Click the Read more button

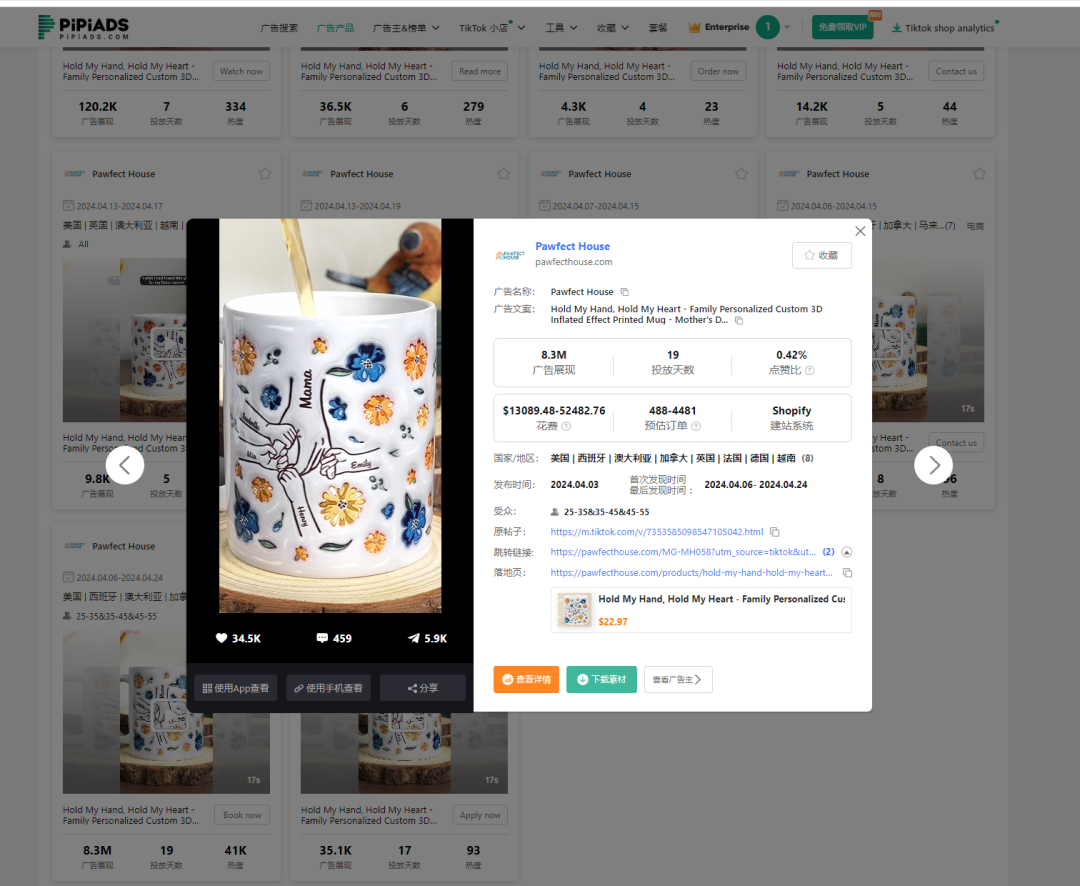click(480, 71)
